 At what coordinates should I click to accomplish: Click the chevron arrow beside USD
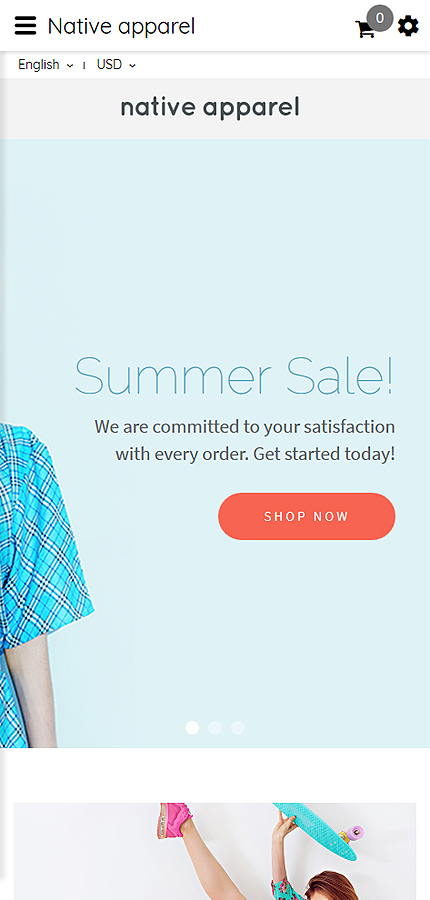(133, 66)
